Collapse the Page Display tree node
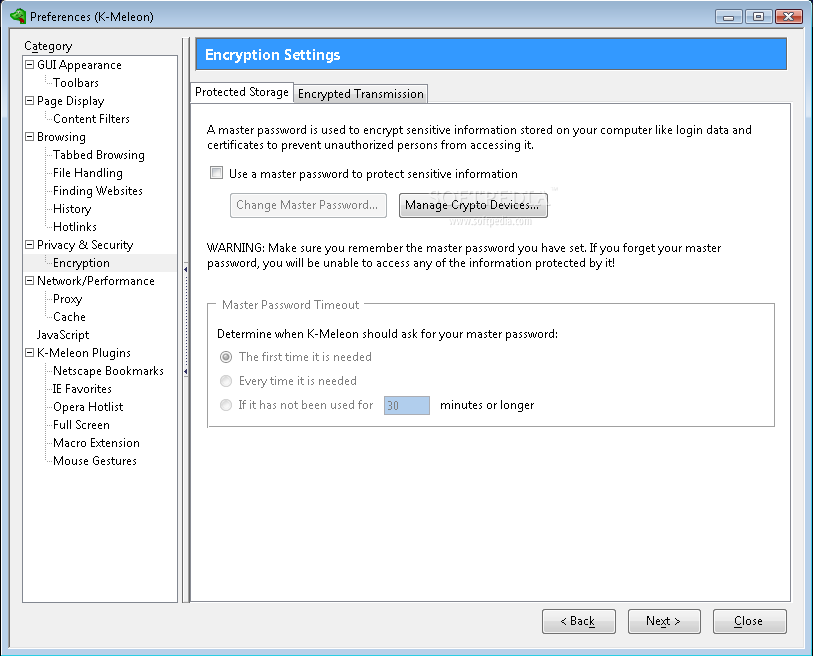Image resolution: width=813 pixels, height=656 pixels. pos(30,101)
